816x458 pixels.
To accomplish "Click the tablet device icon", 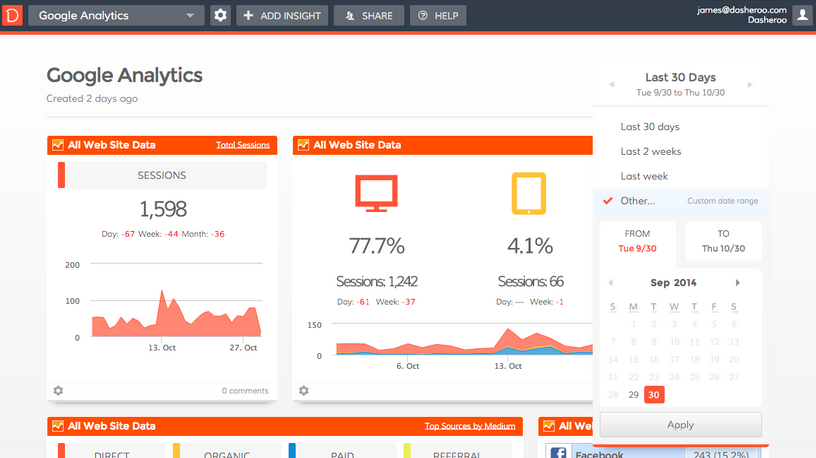I will click(x=529, y=194).
